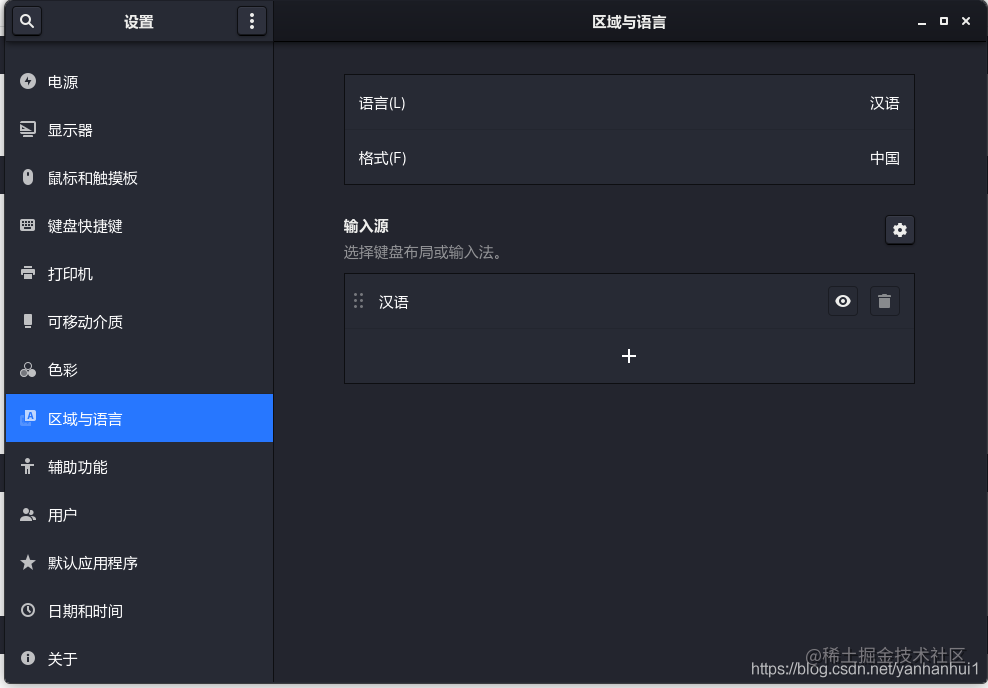Click the accessibility person icon
Viewport: 988px width, 688px height.
(x=27, y=466)
